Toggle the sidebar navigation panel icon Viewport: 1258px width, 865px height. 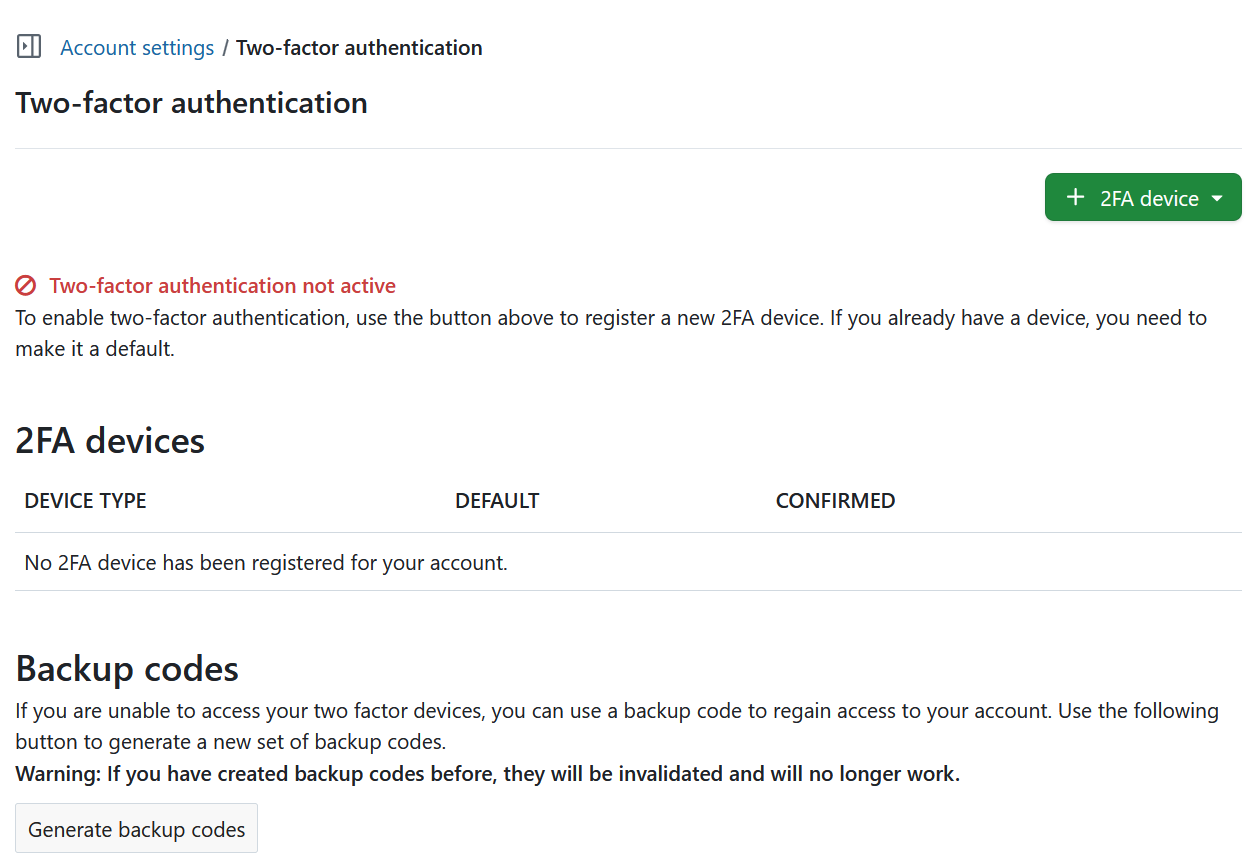tap(28, 46)
